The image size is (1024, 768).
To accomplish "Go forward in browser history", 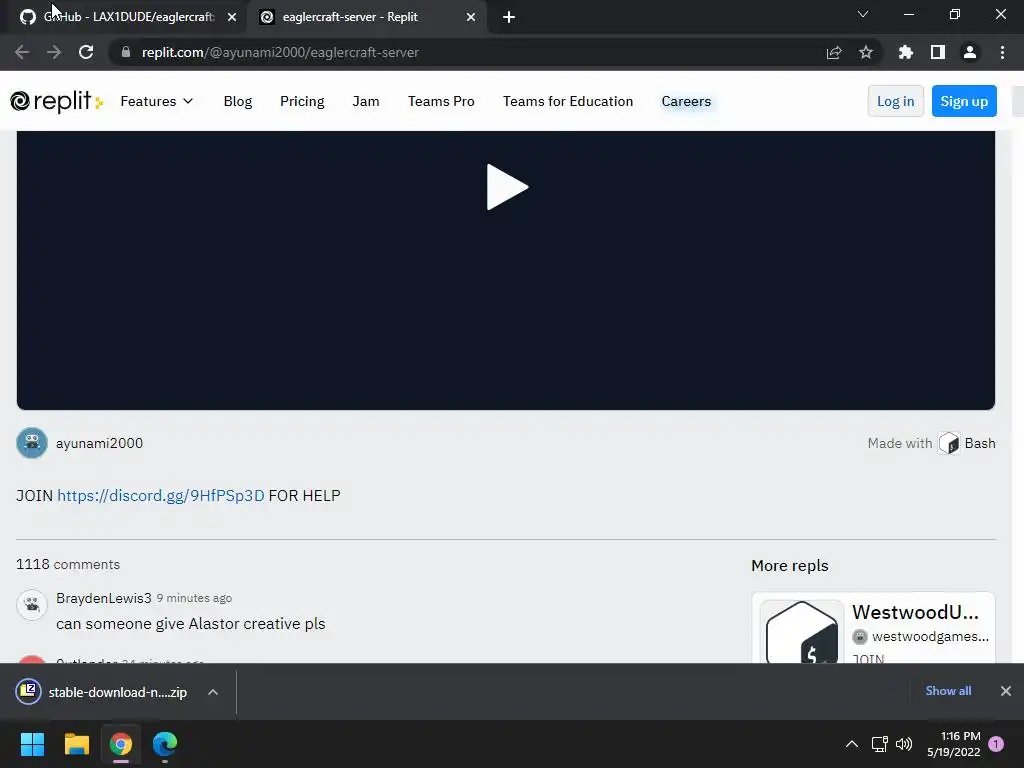I will pyautogui.click(x=54, y=52).
